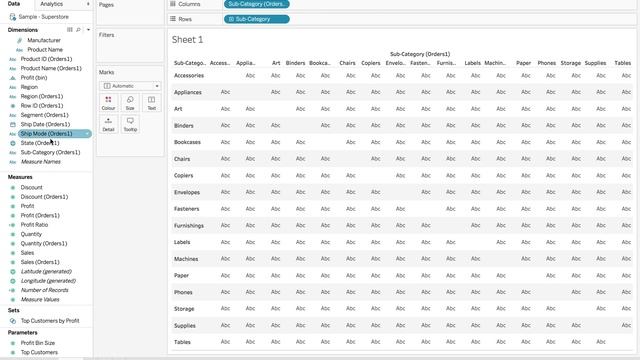Switch to the Analytics tab
Image resolution: width=640 pixels, height=360 pixels.
51,4
